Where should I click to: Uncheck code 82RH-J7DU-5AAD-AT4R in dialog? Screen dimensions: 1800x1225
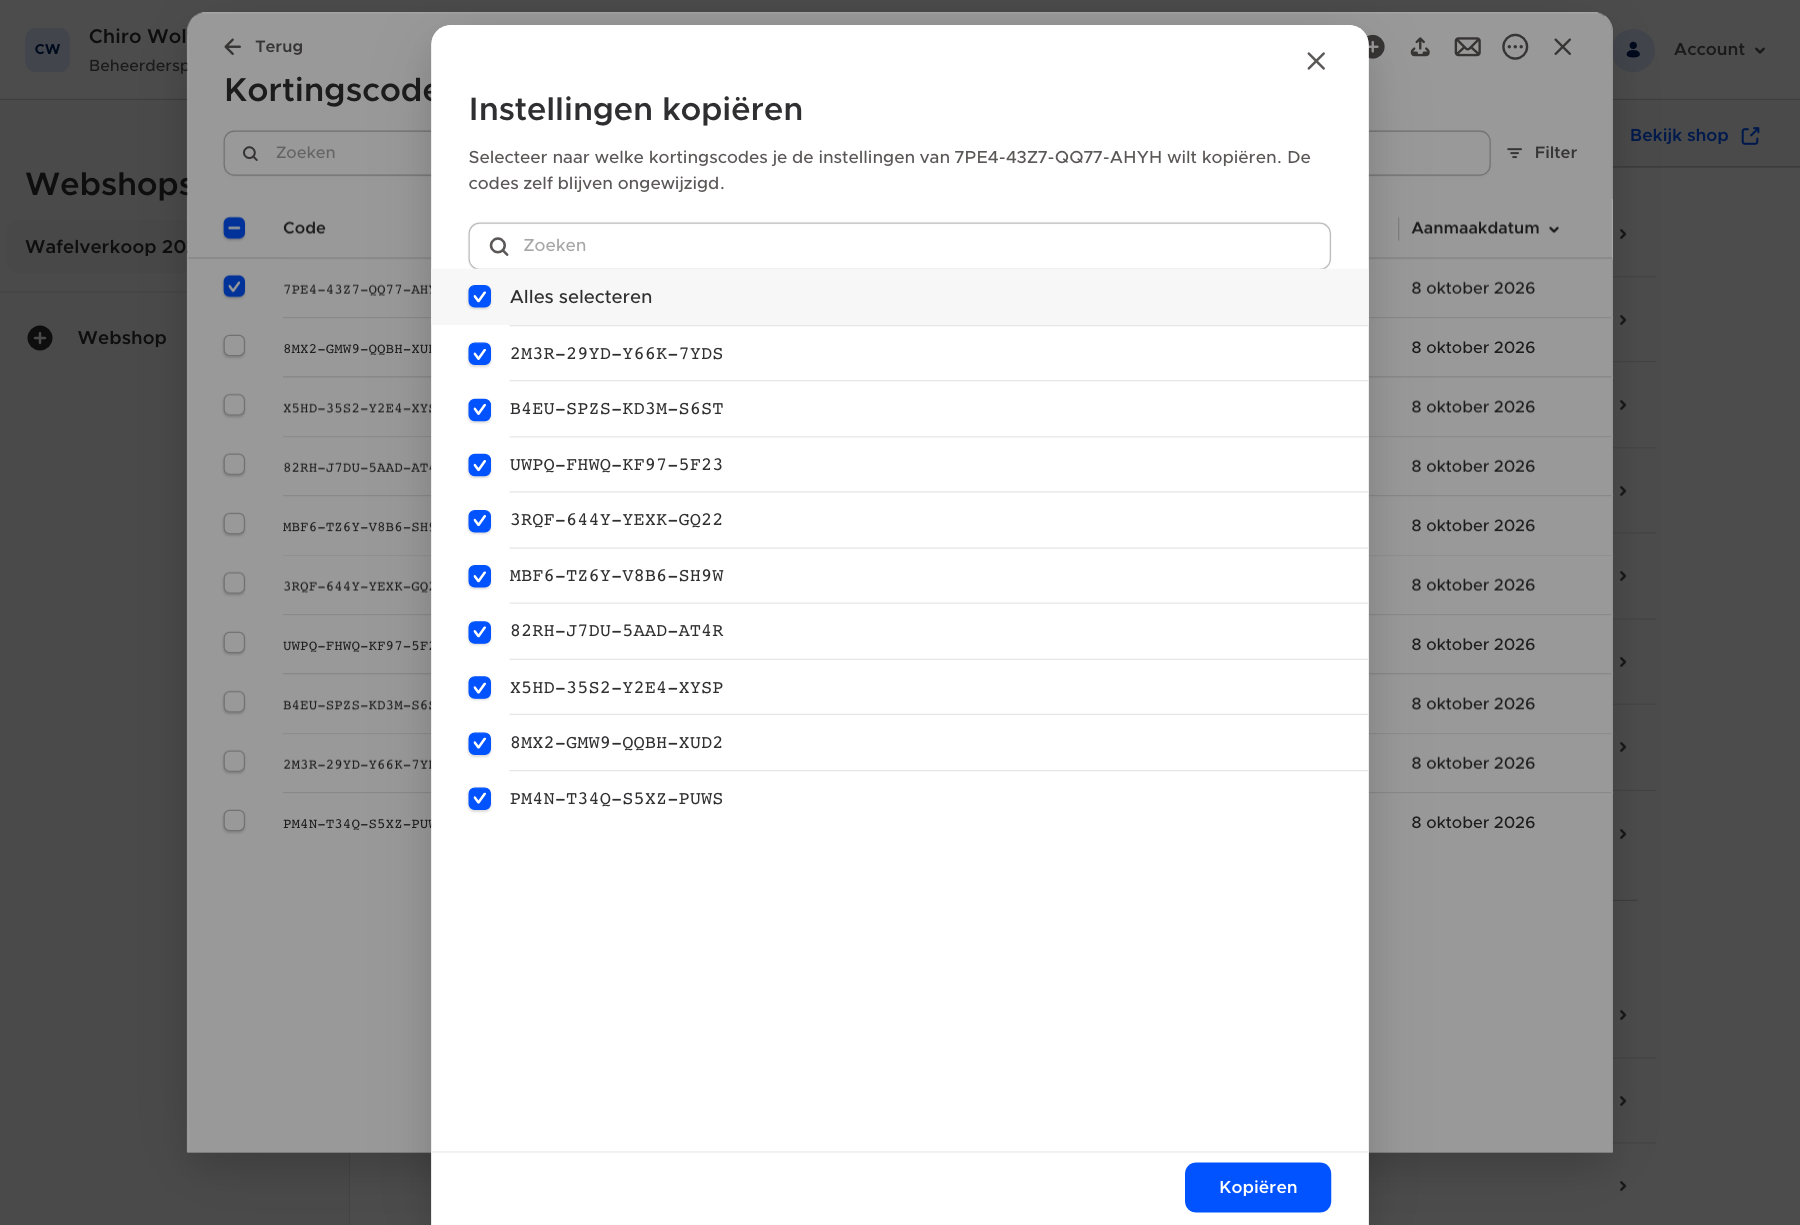coord(480,632)
